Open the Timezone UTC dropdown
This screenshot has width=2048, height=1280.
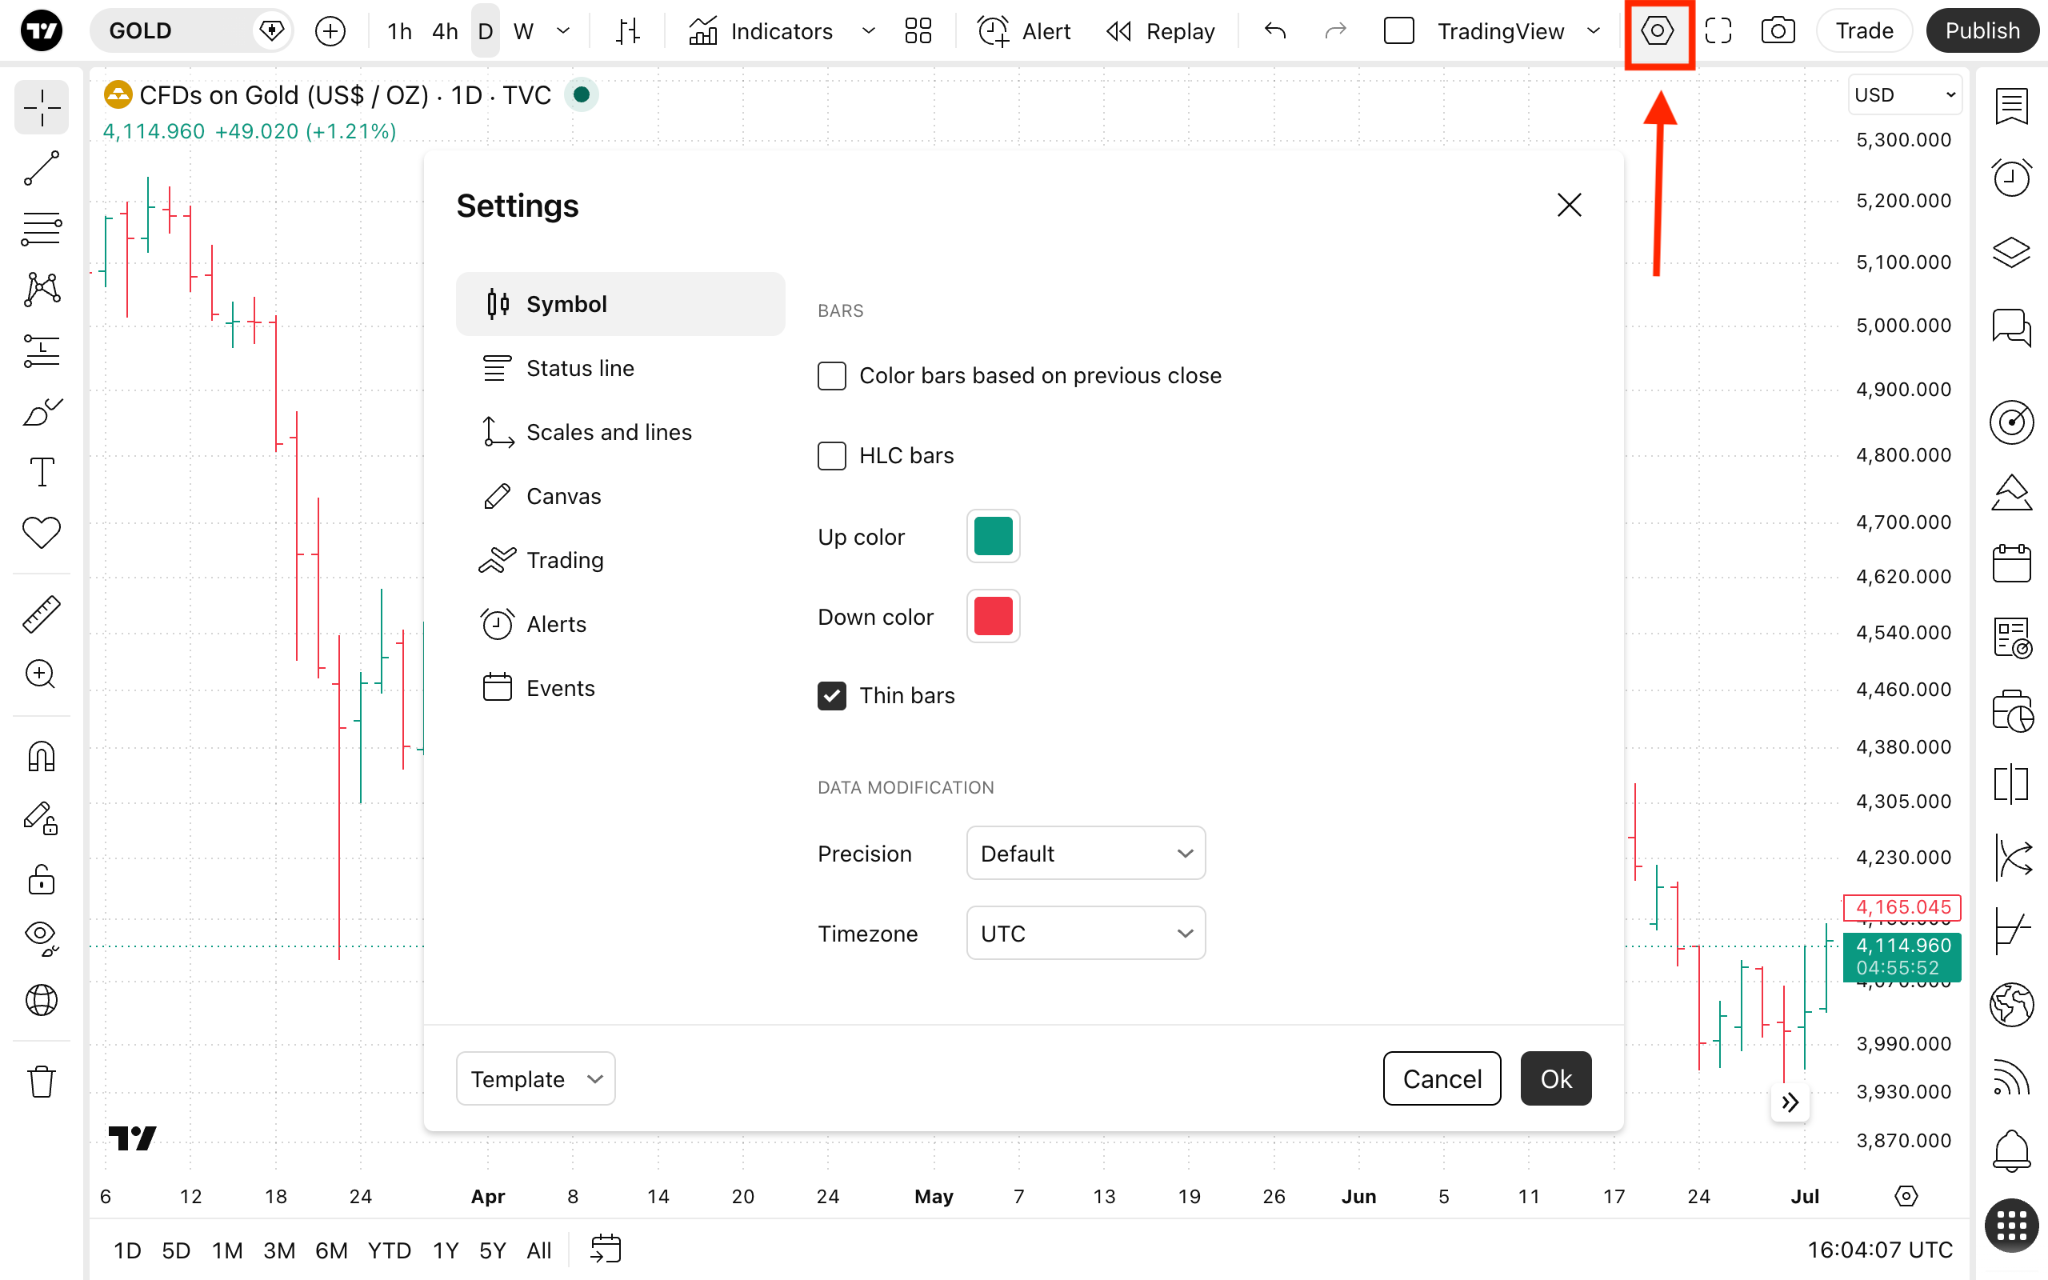click(1086, 933)
